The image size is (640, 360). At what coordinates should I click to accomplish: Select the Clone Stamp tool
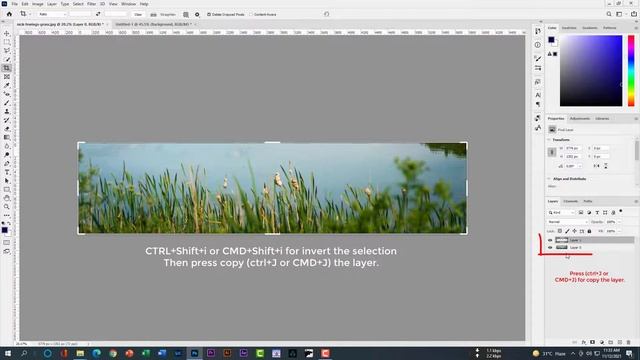pos(7,111)
